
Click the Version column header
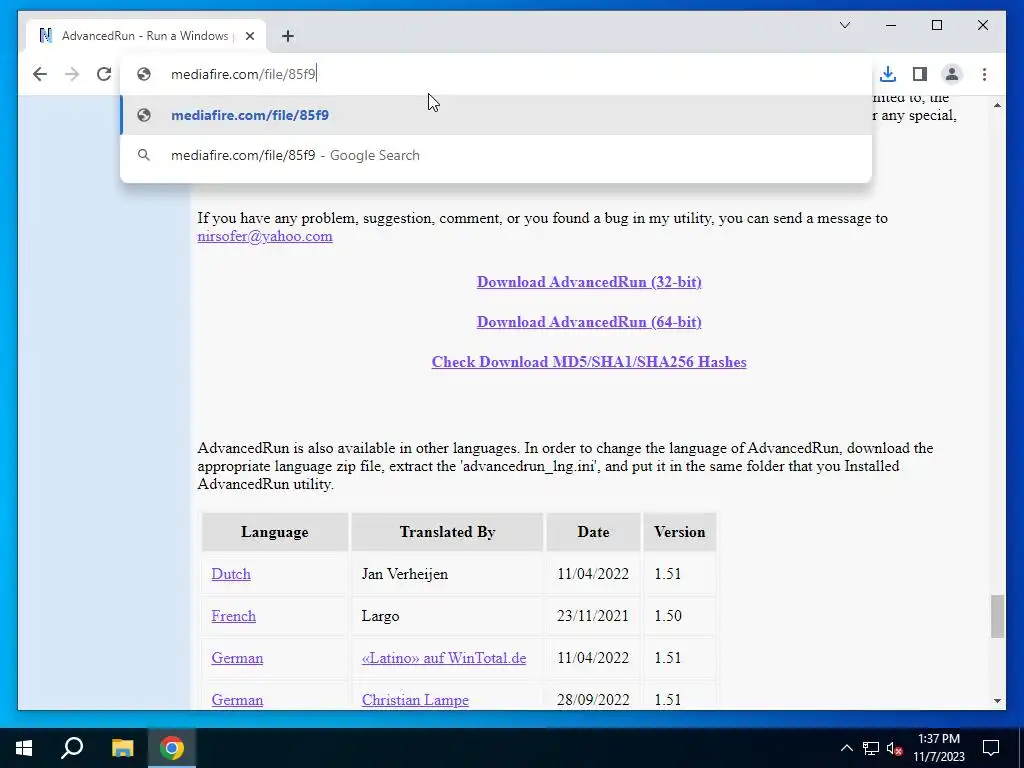point(679,532)
